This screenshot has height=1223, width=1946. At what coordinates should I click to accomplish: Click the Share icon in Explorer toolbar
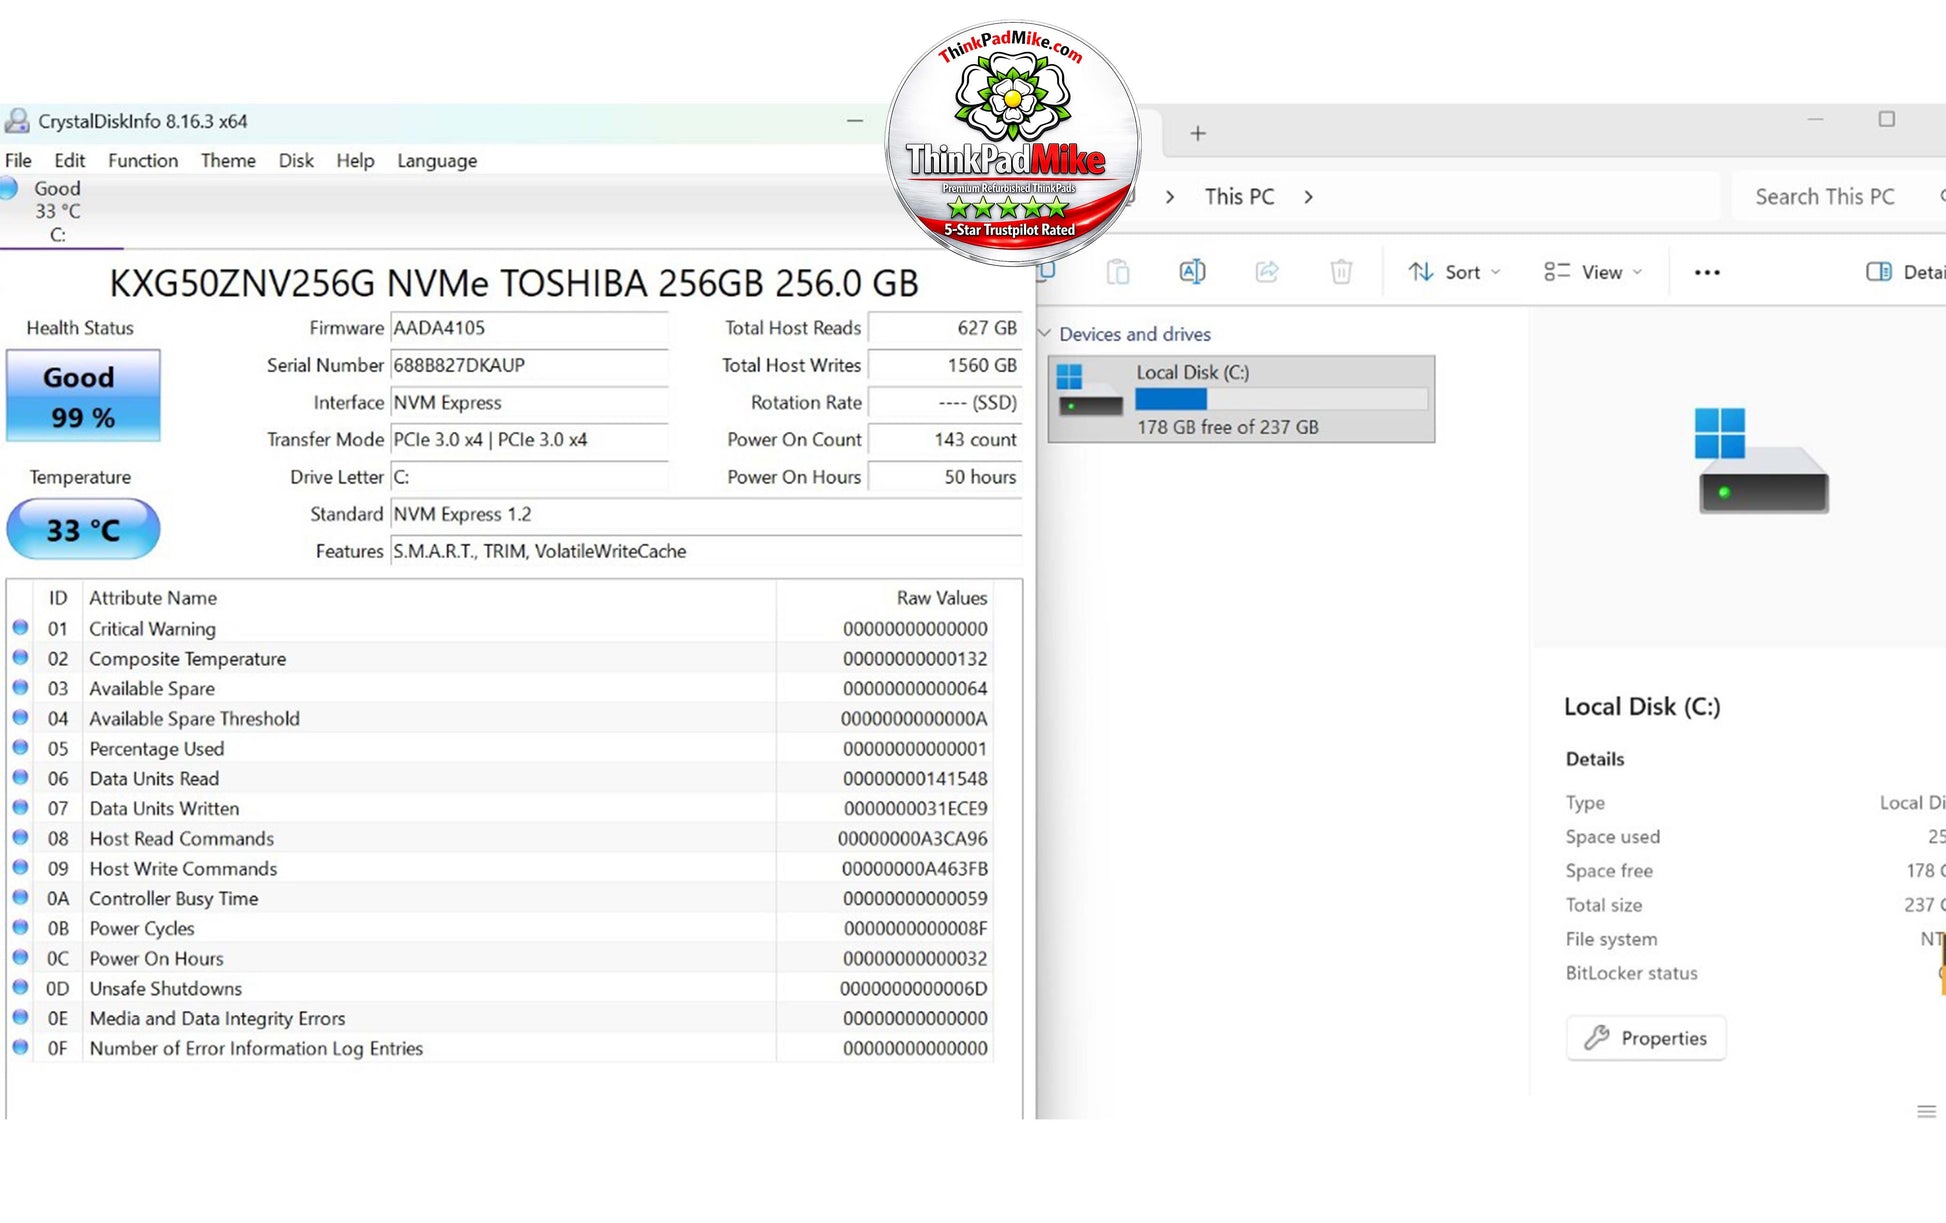click(x=1267, y=272)
